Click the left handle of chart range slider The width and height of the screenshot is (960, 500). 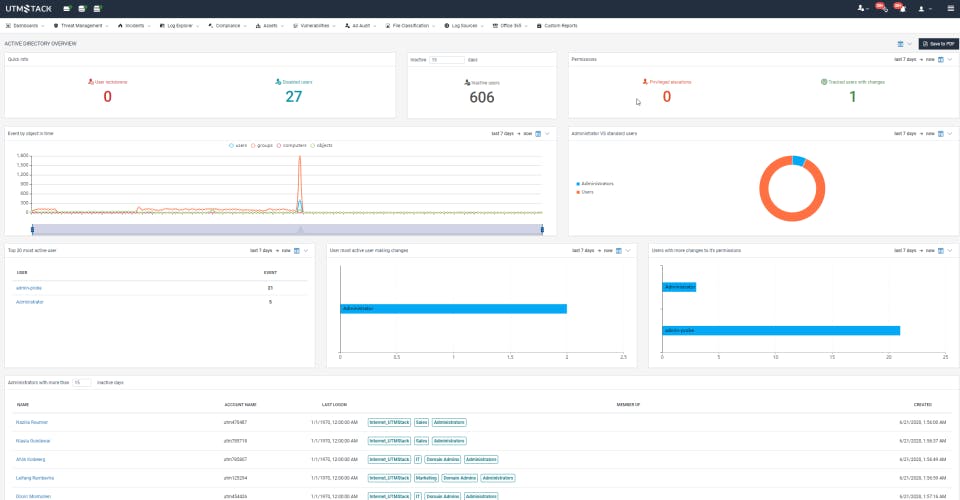[x=32, y=229]
